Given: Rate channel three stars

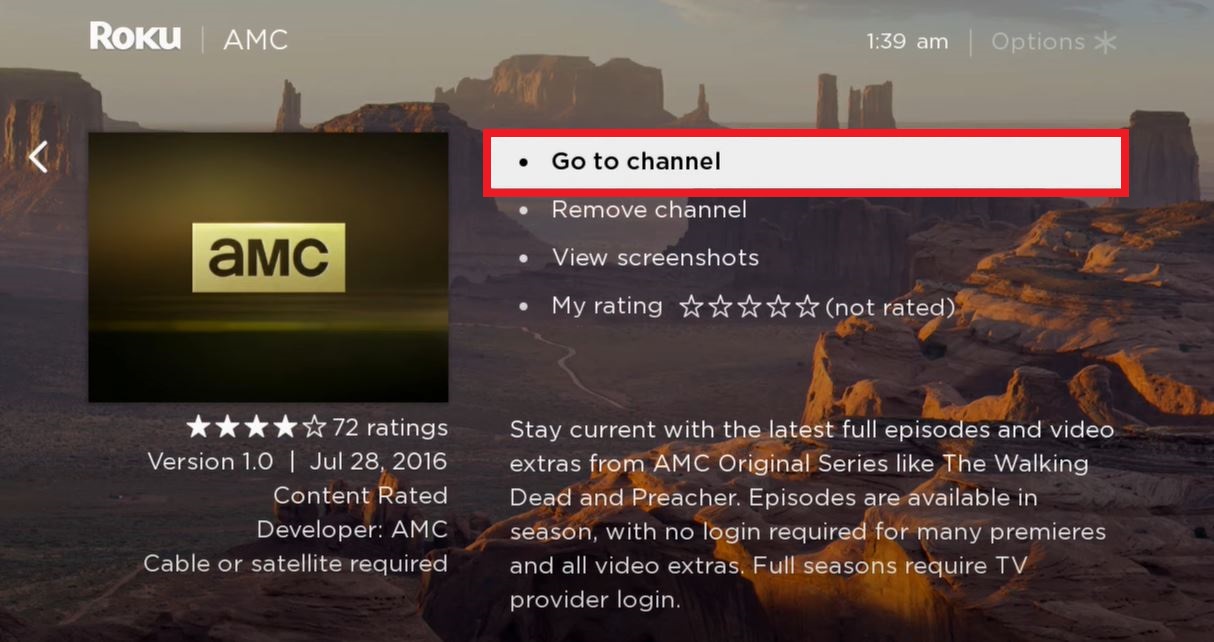Looking at the screenshot, I should point(749,307).
